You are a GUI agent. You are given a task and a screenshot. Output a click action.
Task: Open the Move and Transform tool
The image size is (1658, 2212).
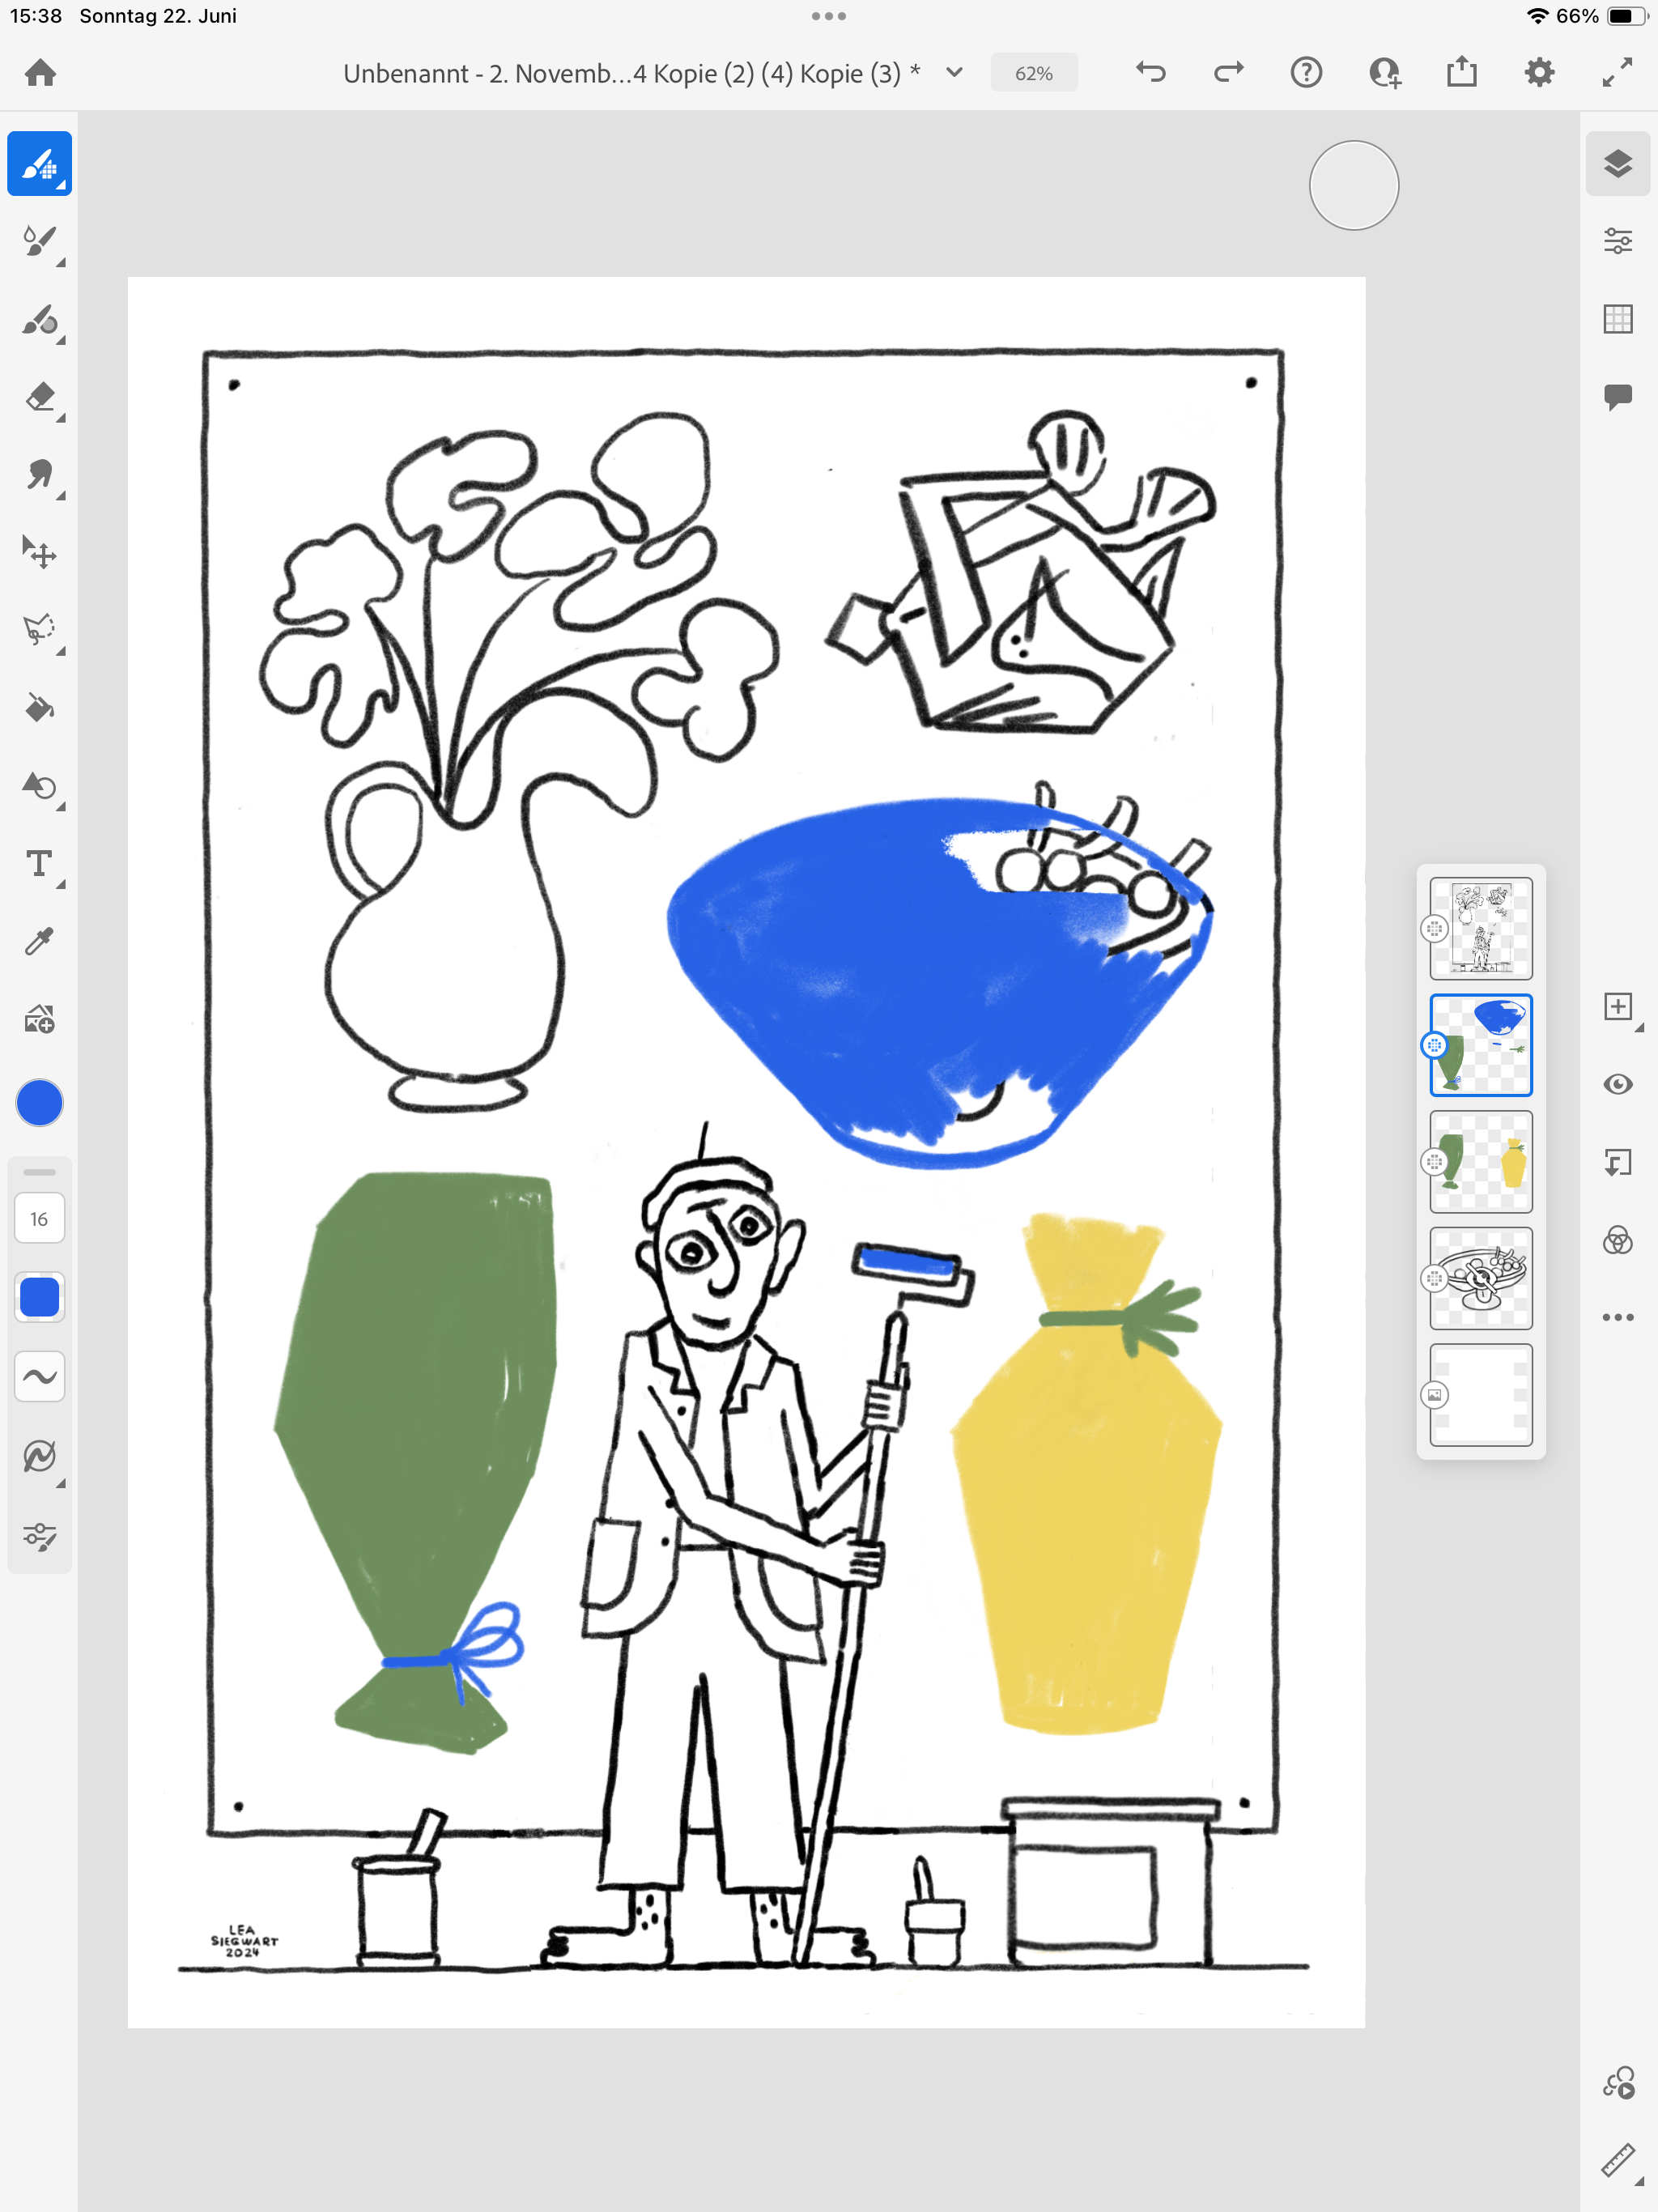(39, 553)
